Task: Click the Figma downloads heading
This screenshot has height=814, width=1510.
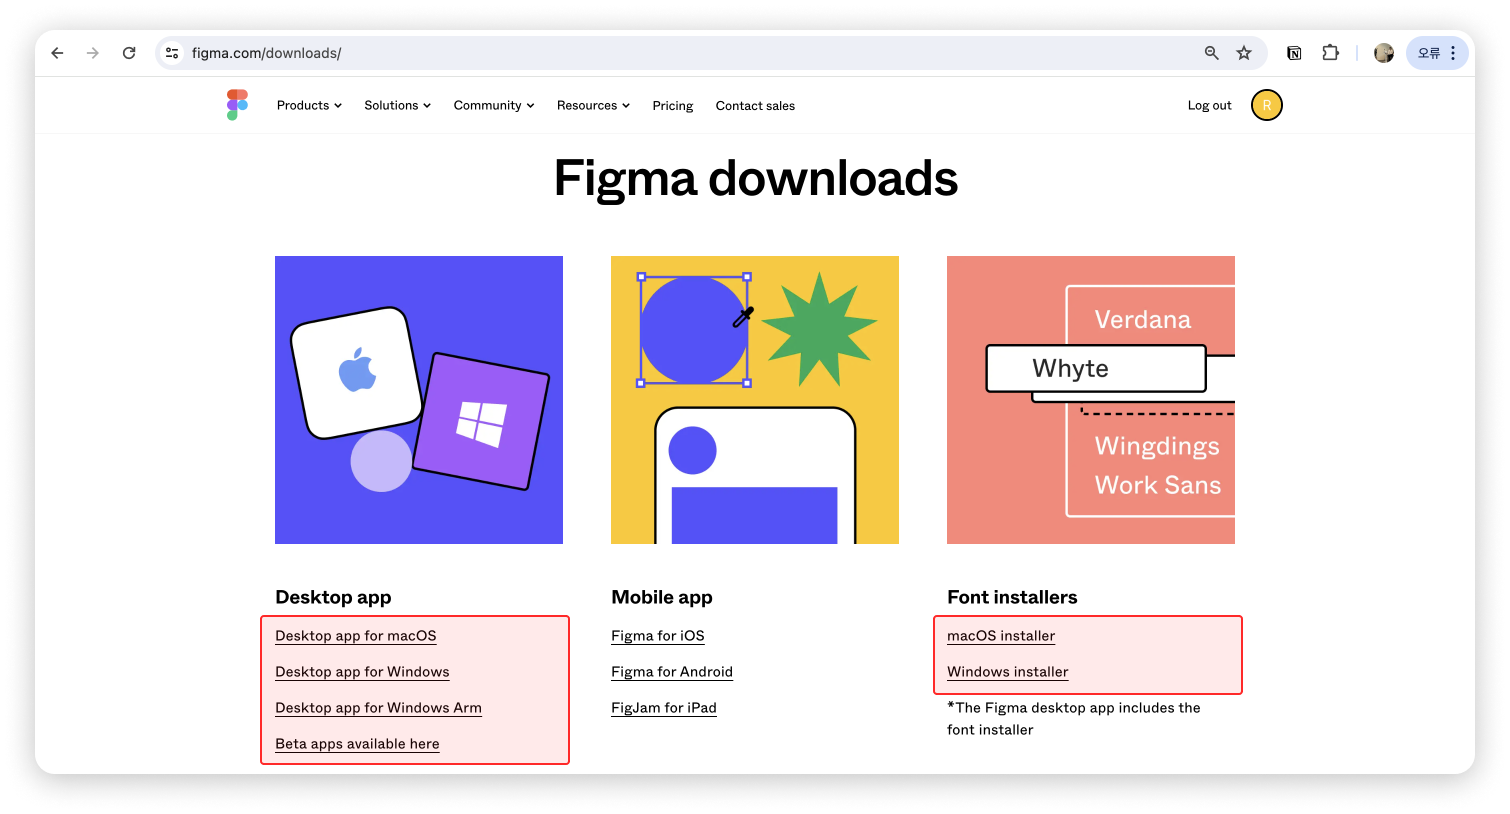Action: [x=756, y=179]
